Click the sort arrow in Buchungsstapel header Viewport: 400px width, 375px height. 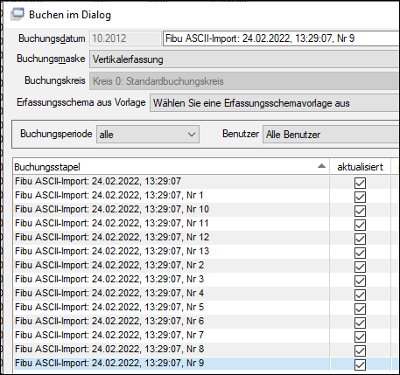[321, 166]
